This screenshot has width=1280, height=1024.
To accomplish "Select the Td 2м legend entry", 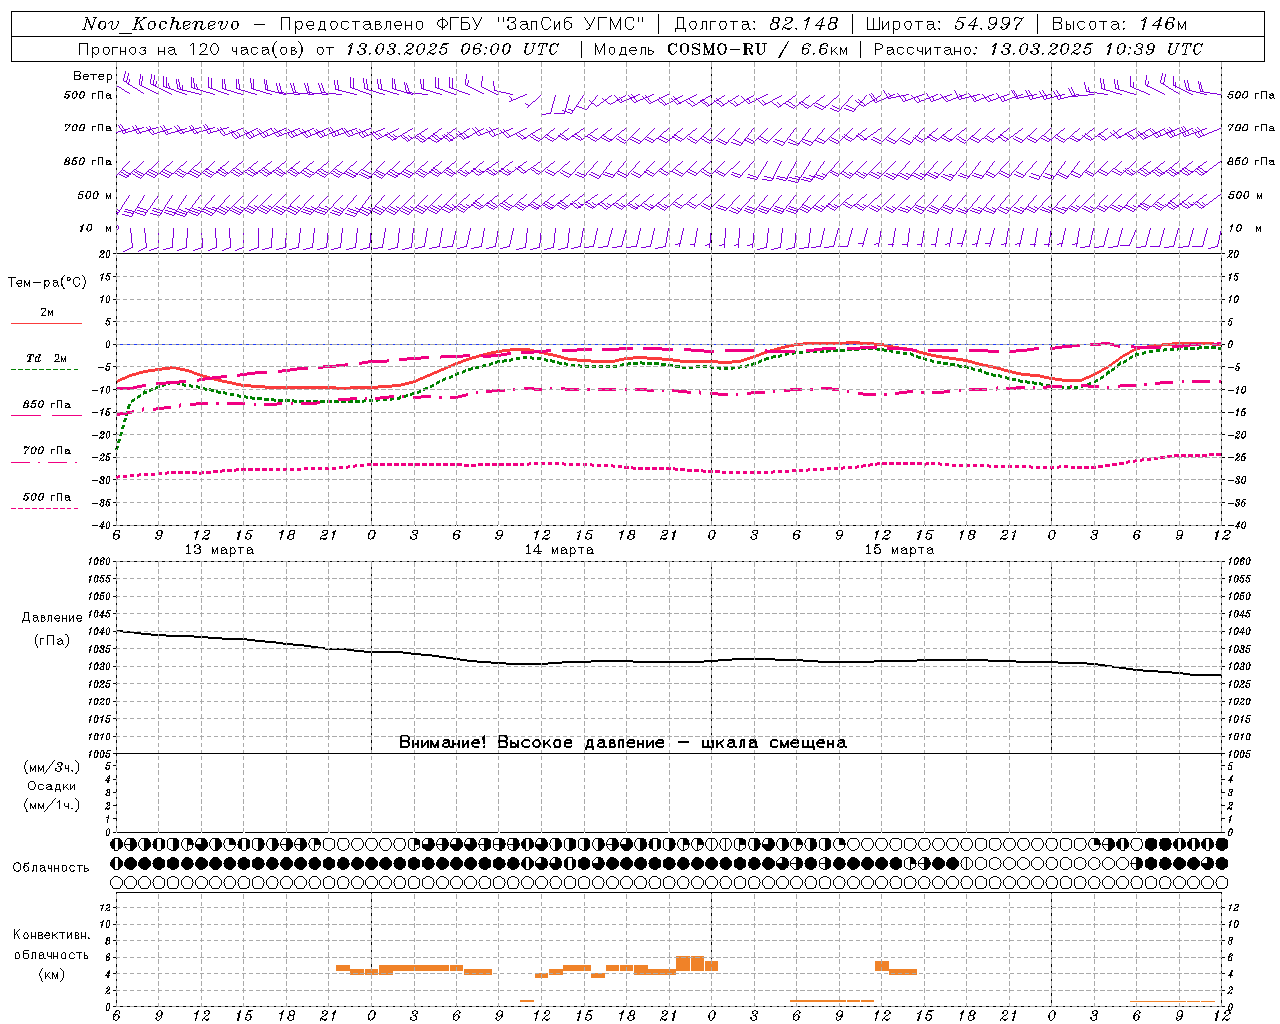I will pyautogui.click(x=46, y=358).
